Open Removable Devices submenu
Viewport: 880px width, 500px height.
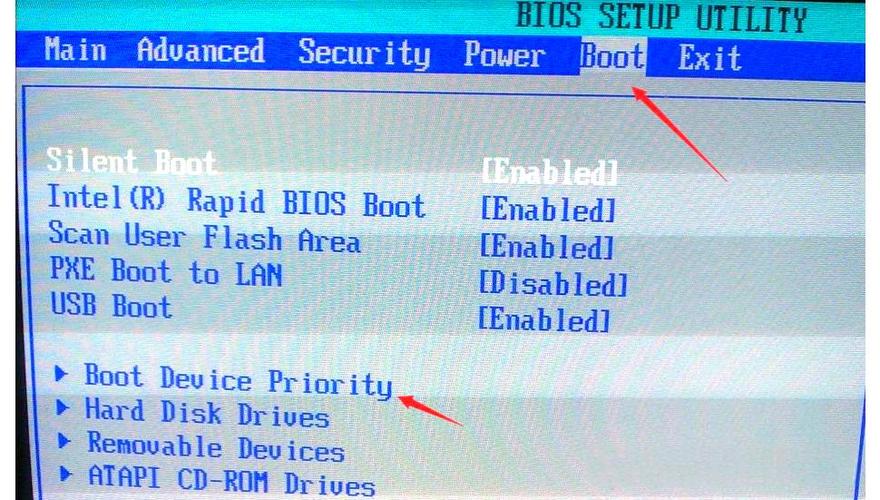[x=216, y=447]
